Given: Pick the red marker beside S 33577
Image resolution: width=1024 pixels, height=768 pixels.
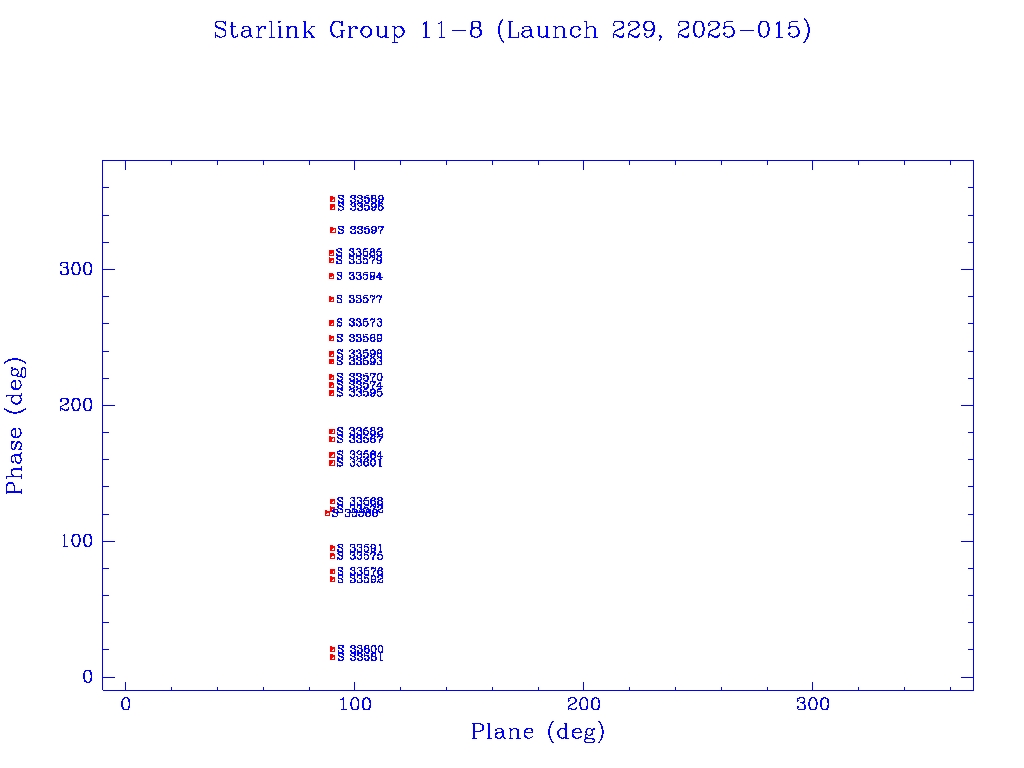Looking at the screenshot, I should (331, 299).
